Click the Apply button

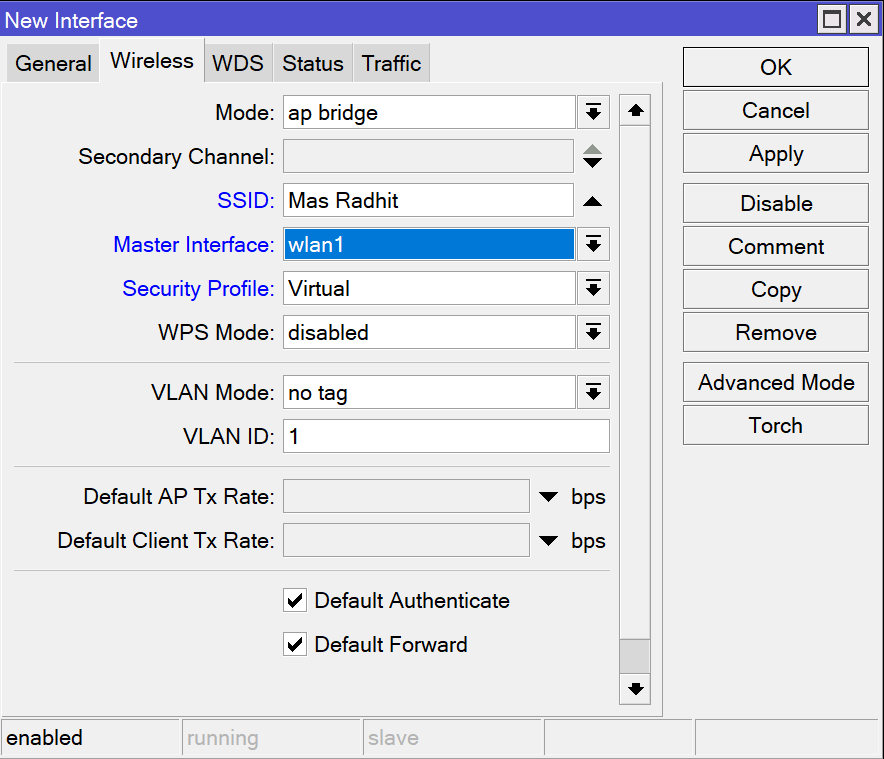point(776,153)
